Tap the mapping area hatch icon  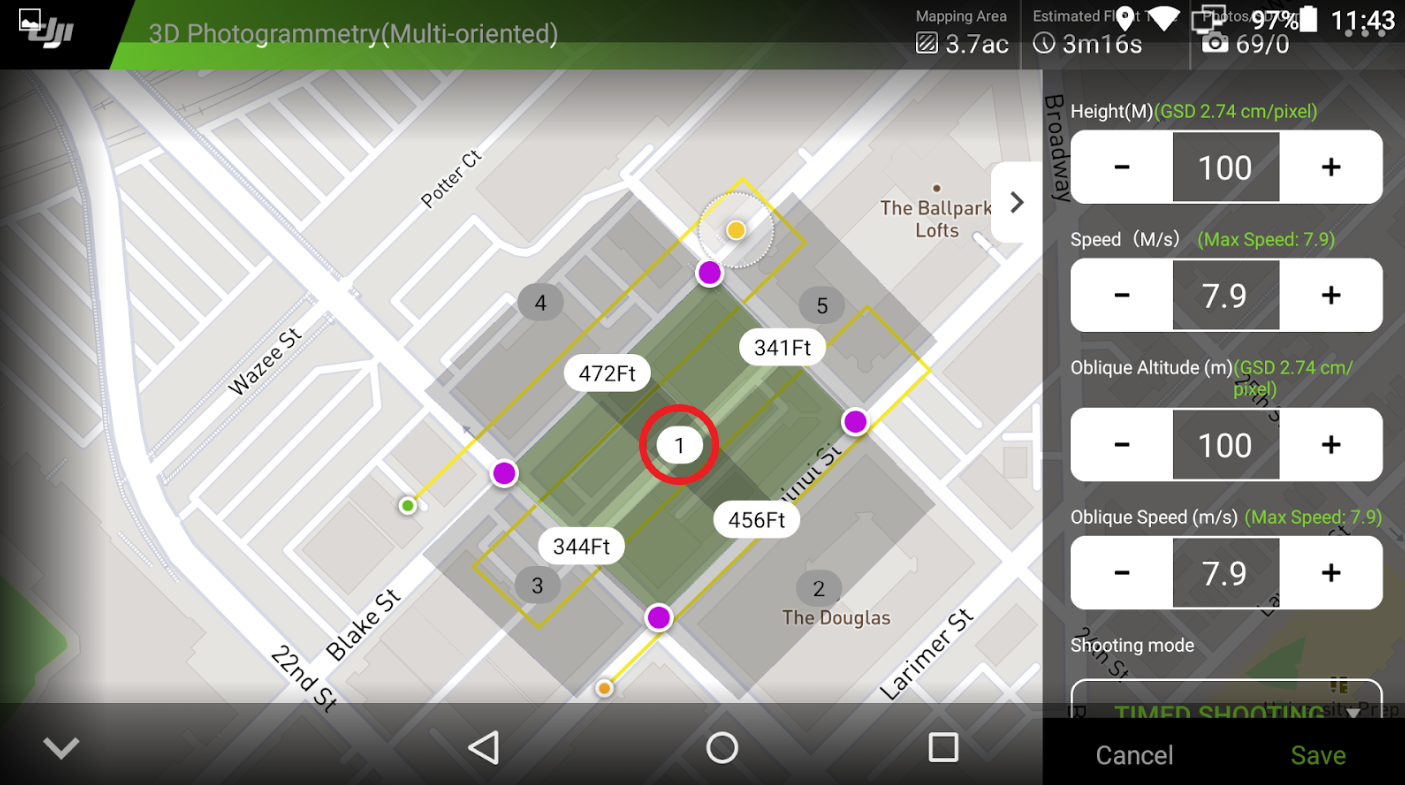[927, 44]
